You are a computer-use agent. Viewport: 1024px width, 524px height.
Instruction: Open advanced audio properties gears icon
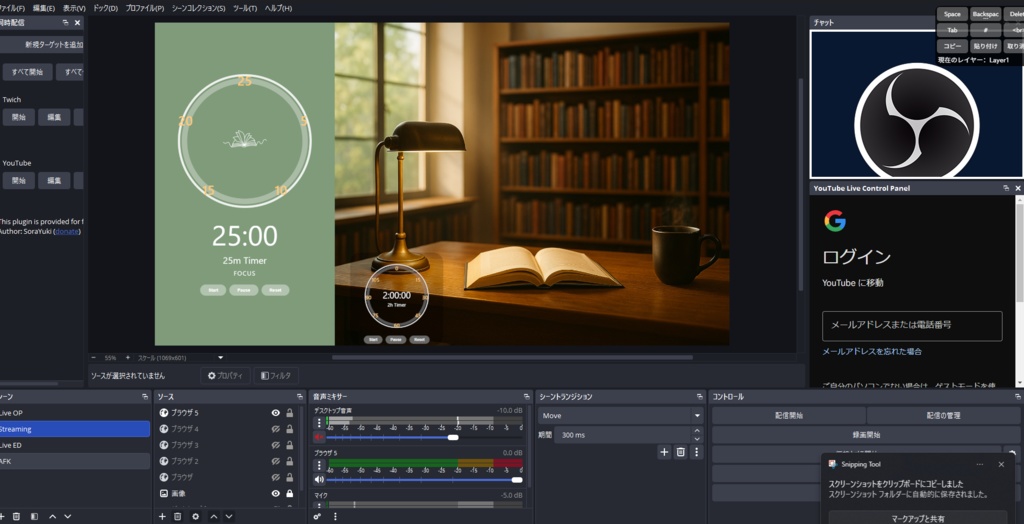317,516
